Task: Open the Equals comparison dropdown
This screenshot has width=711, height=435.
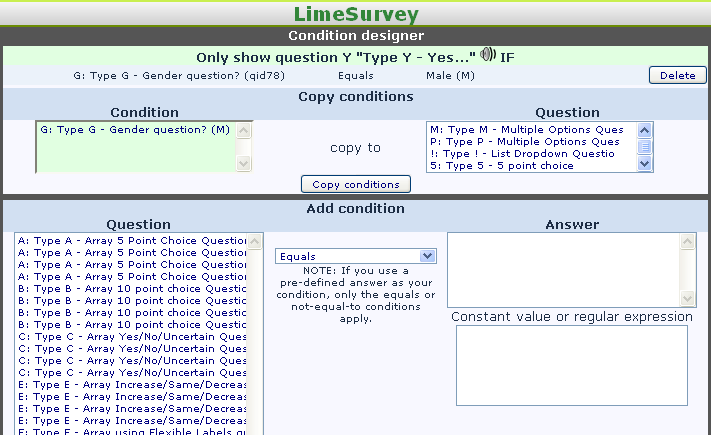Action: click(356, 256)
